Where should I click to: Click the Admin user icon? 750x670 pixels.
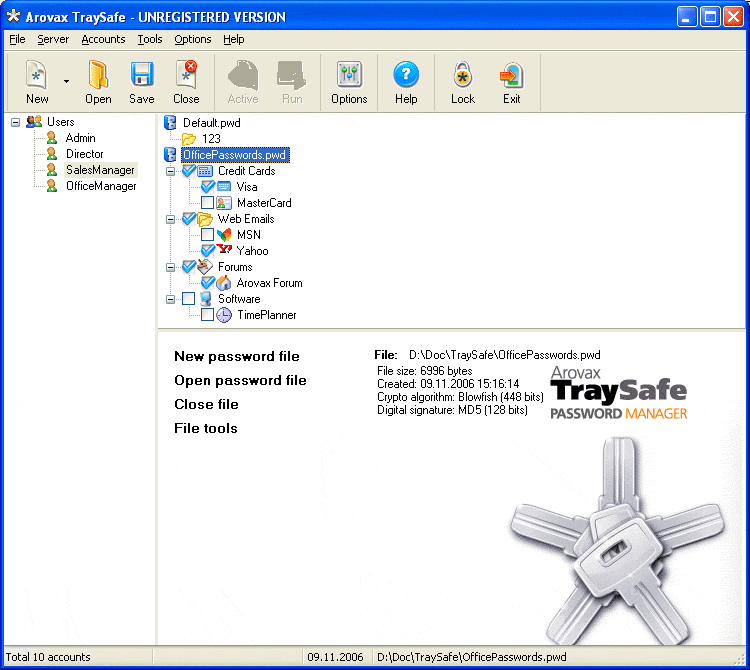point(52,138)
